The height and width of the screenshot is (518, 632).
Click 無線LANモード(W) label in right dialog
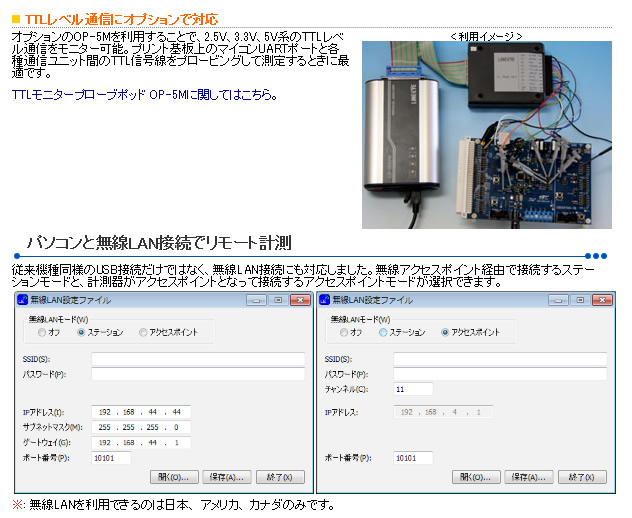pos(360,320)
